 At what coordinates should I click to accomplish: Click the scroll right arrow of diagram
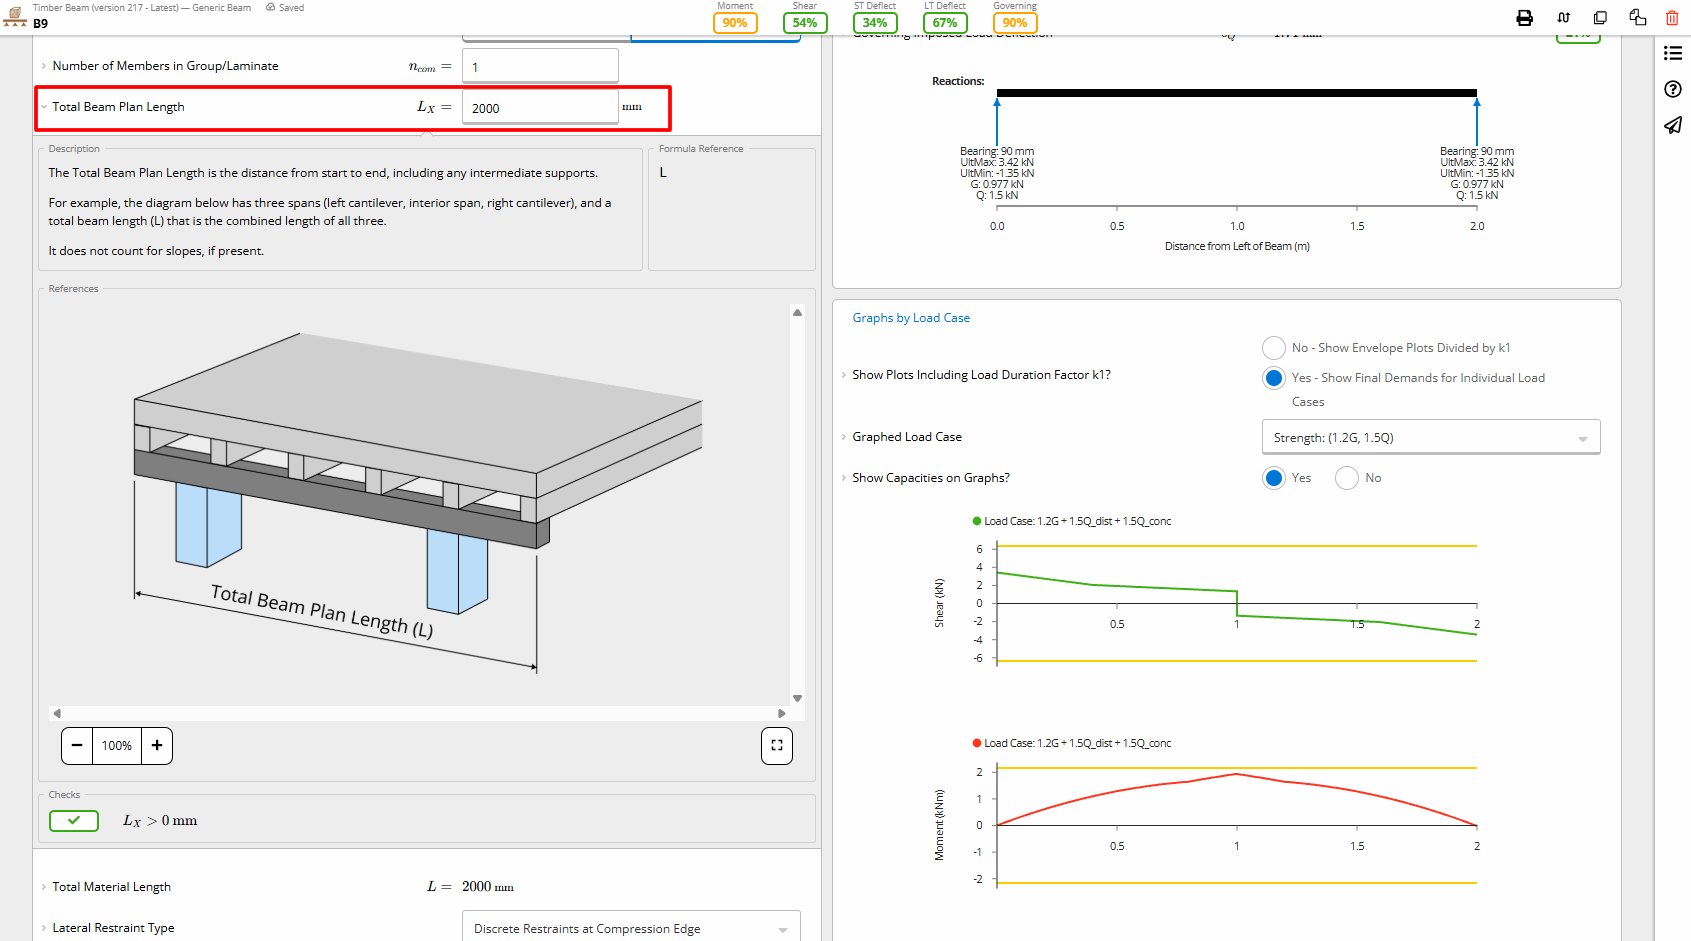781,713
